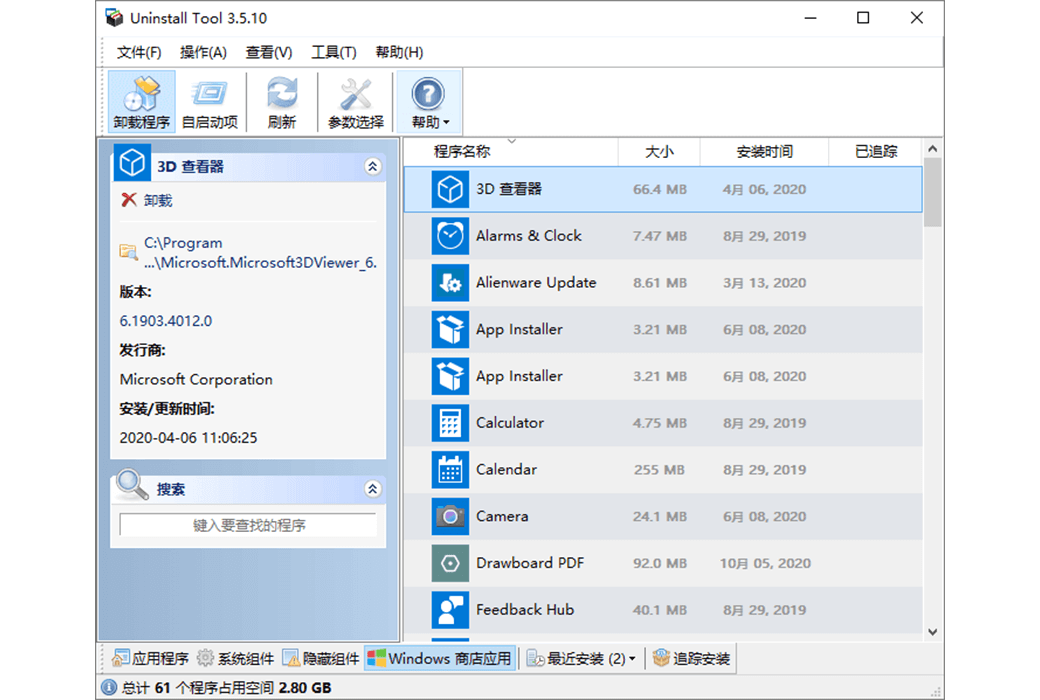Click the Alarms & Clock app icon
Image resolution: width=1040 pixels, height=700 pixels.
tap(450, 236)
